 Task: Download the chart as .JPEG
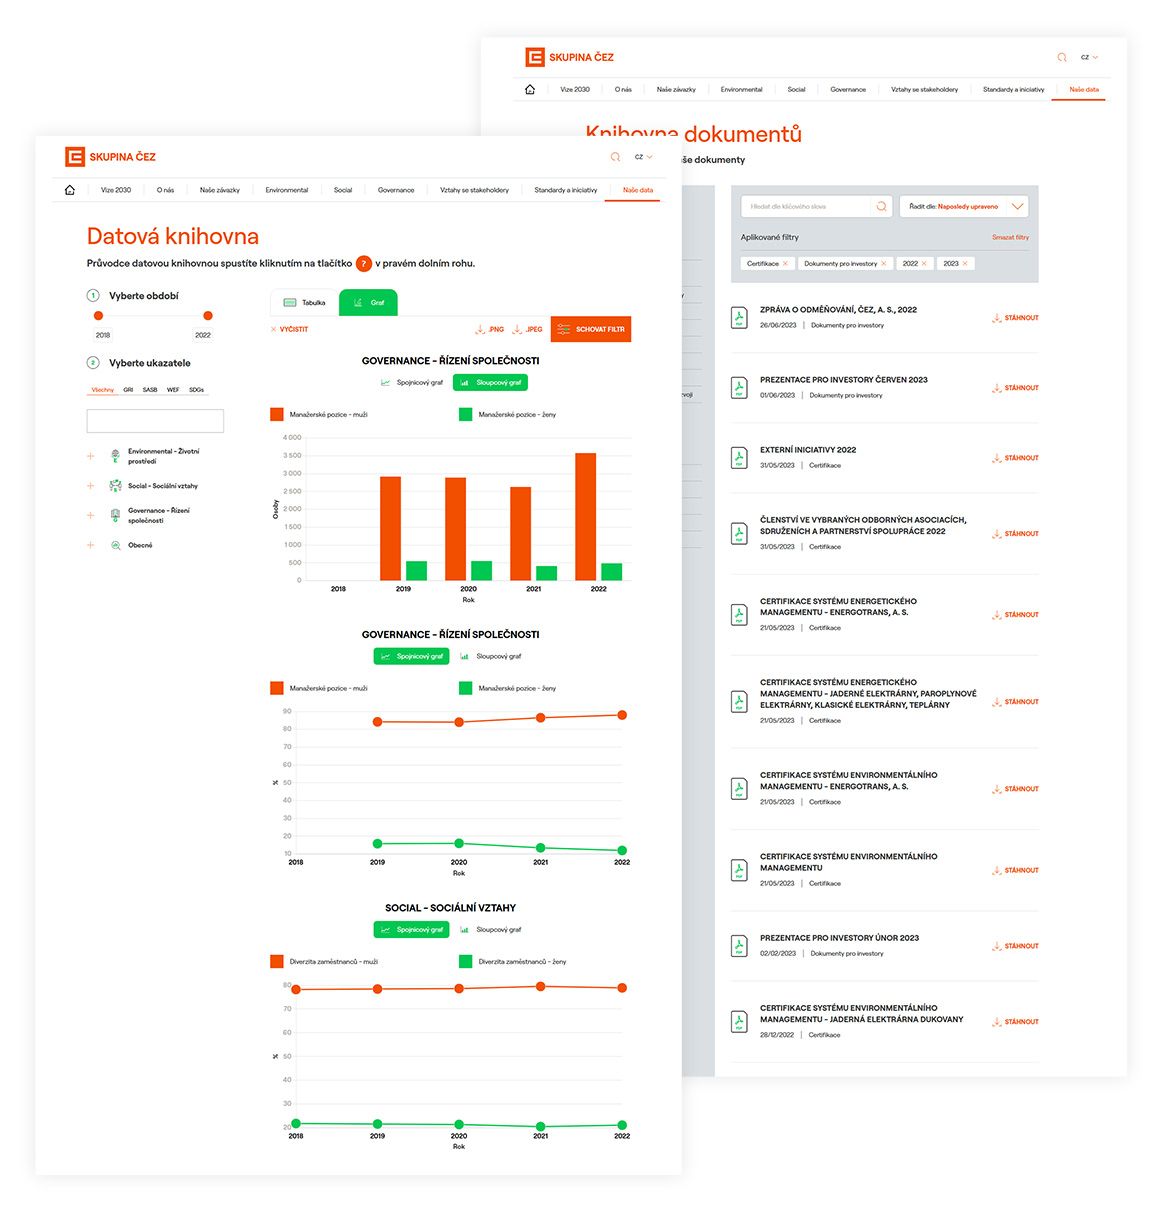coord(527,329)
